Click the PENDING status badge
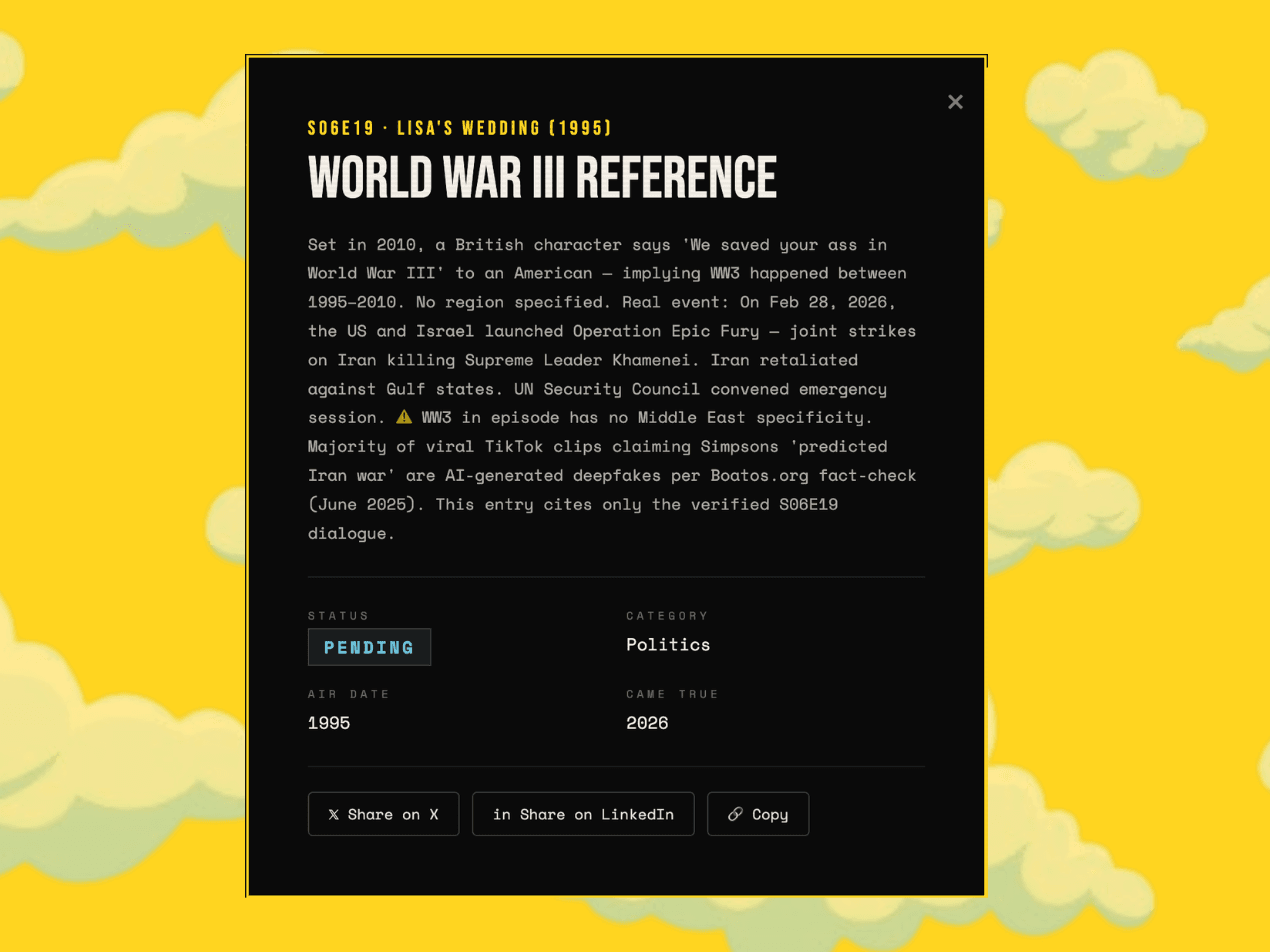Image resolution: width=1270 pixels, height=952 pixels. pos(369,647)
